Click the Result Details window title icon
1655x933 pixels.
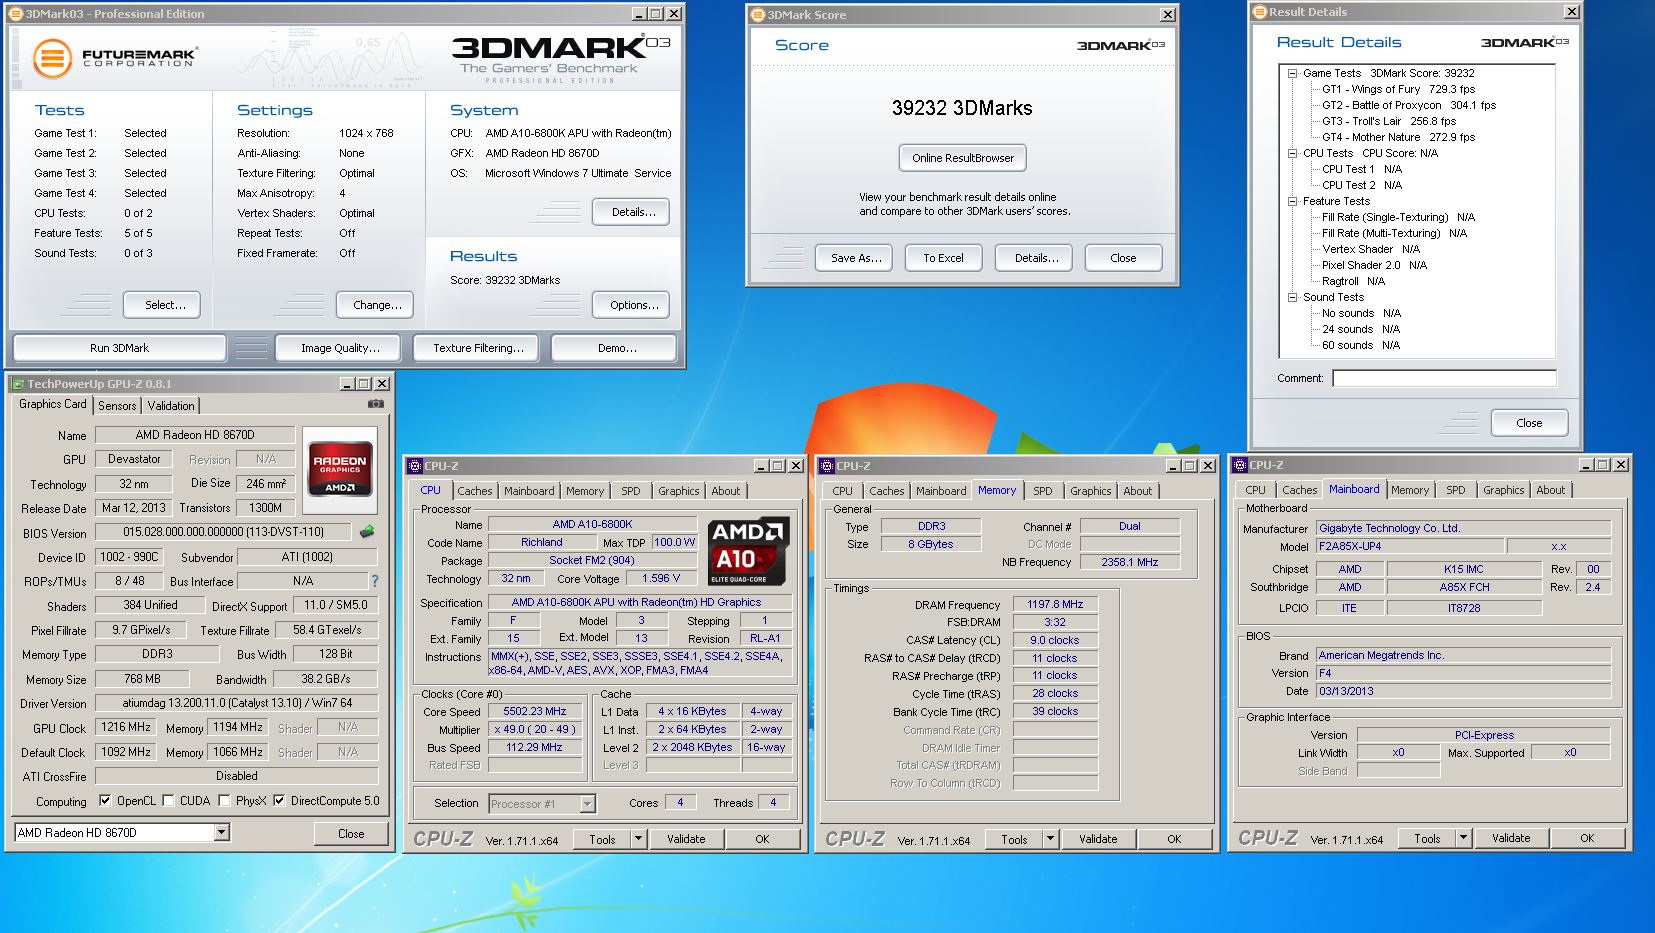click(1260, 12)
